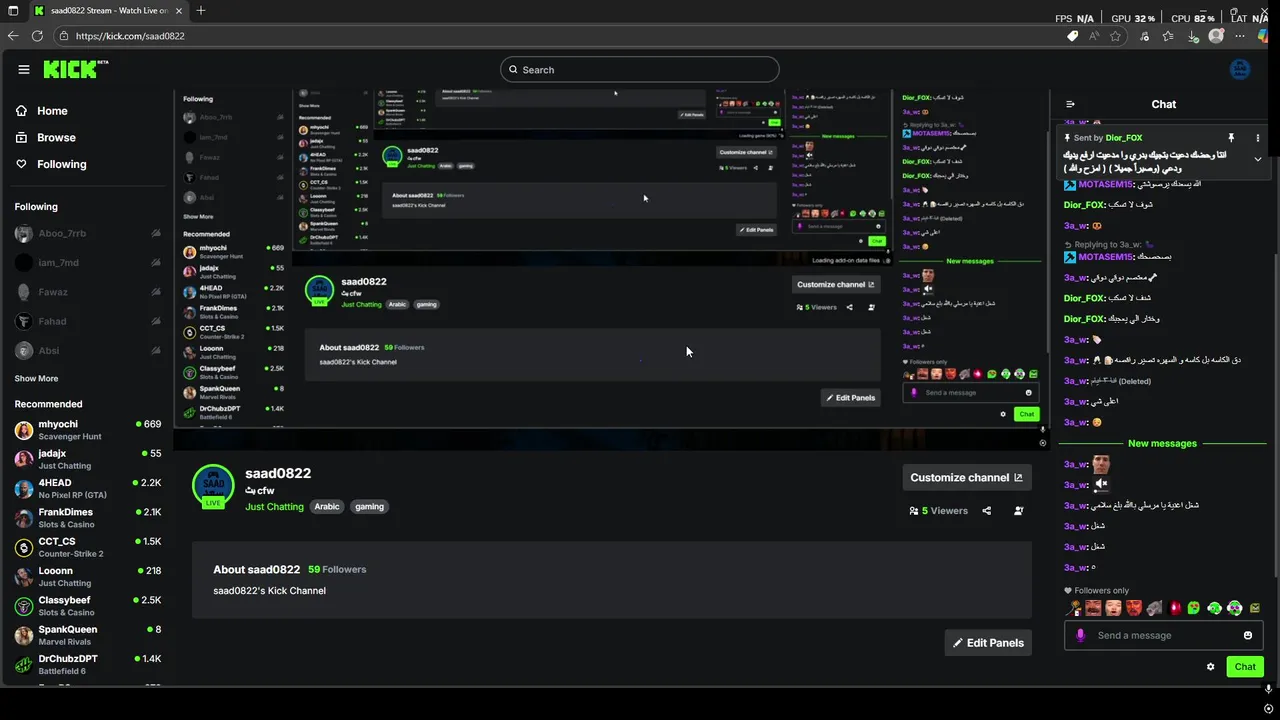
Task: Open chat settings gear icon
Action: (1210, 667)
